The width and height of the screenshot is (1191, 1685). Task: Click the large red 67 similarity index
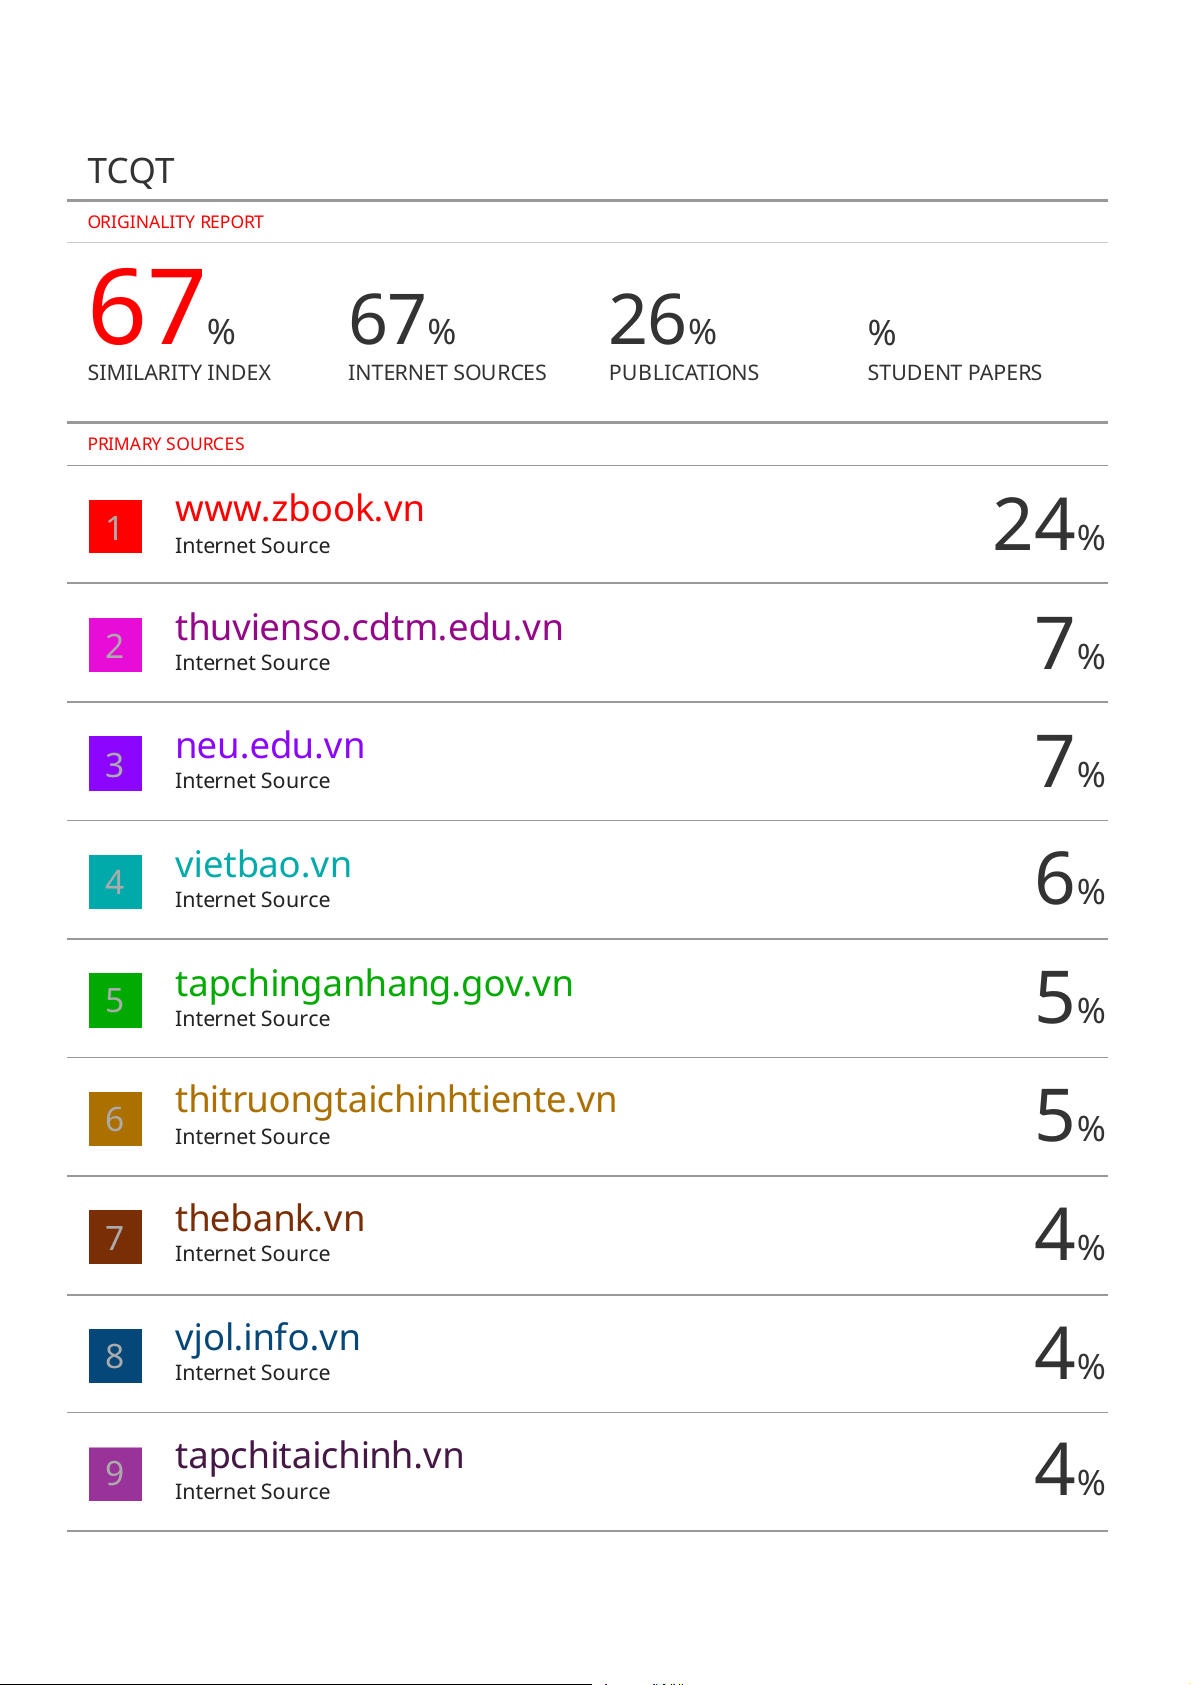[148, 308]
